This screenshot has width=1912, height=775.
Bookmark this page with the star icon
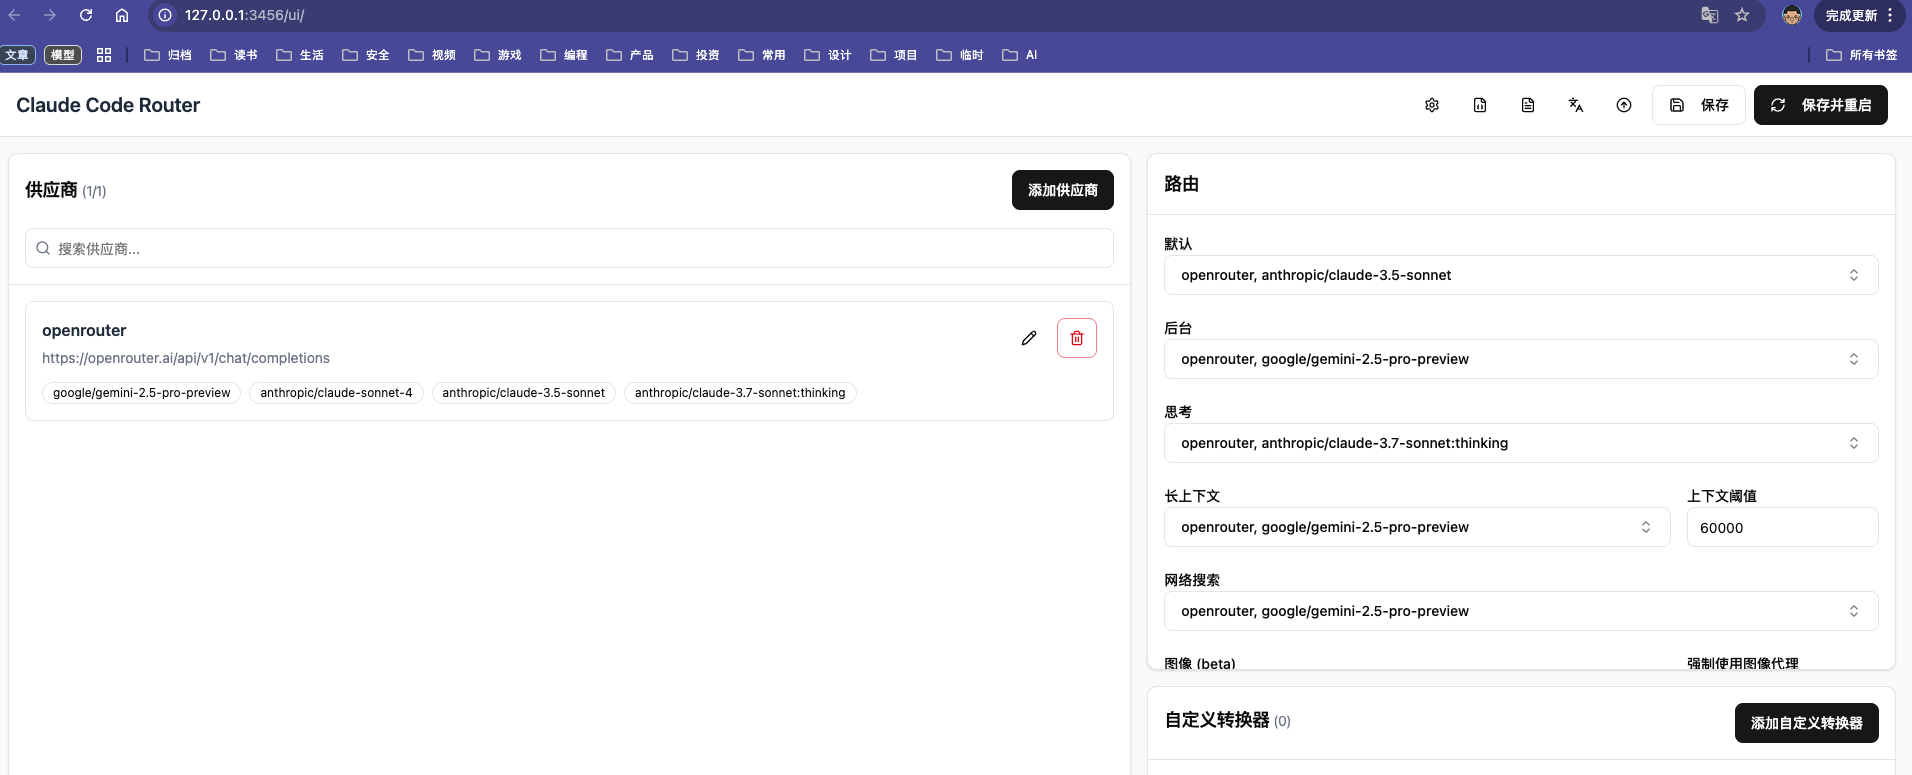tap(1742, 15)
